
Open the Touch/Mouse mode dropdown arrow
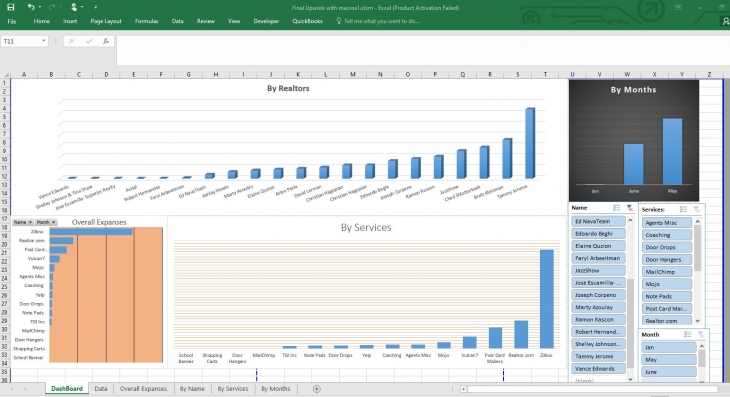82,7
